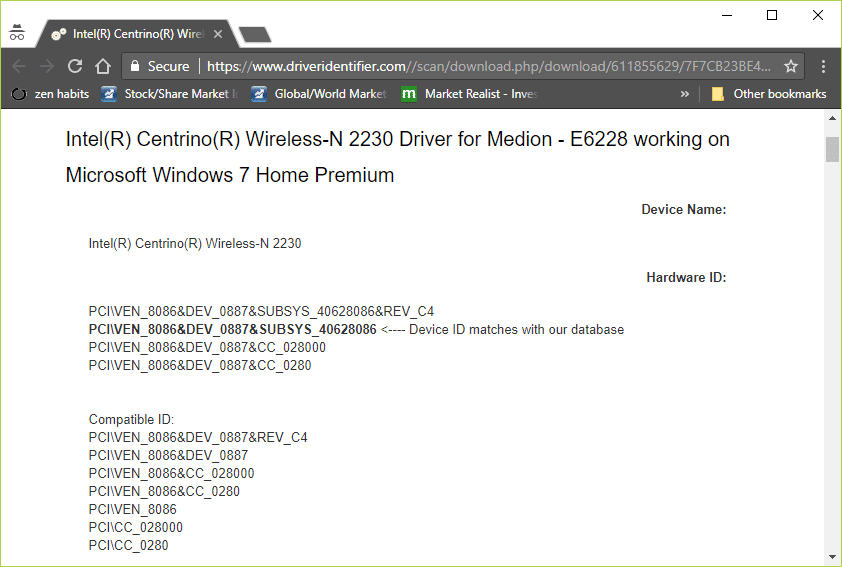Open the Other bookmarks folder
The image size is (842, 567).
[x=768, y=94]
